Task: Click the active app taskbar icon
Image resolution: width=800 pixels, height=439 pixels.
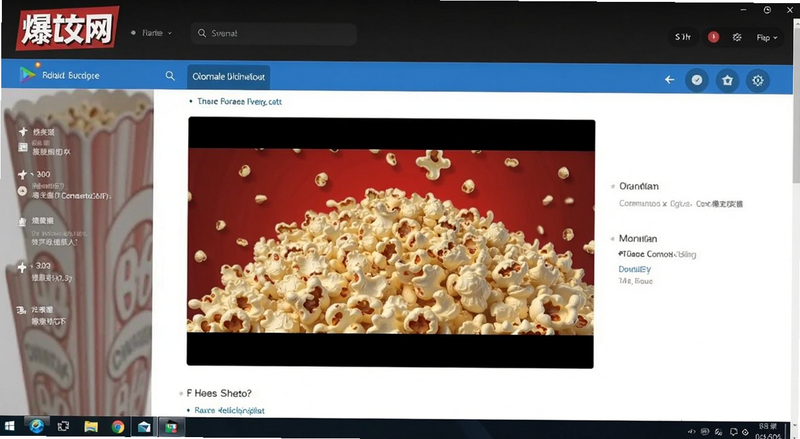Action: pyautogui.click(x=170, y=427)
